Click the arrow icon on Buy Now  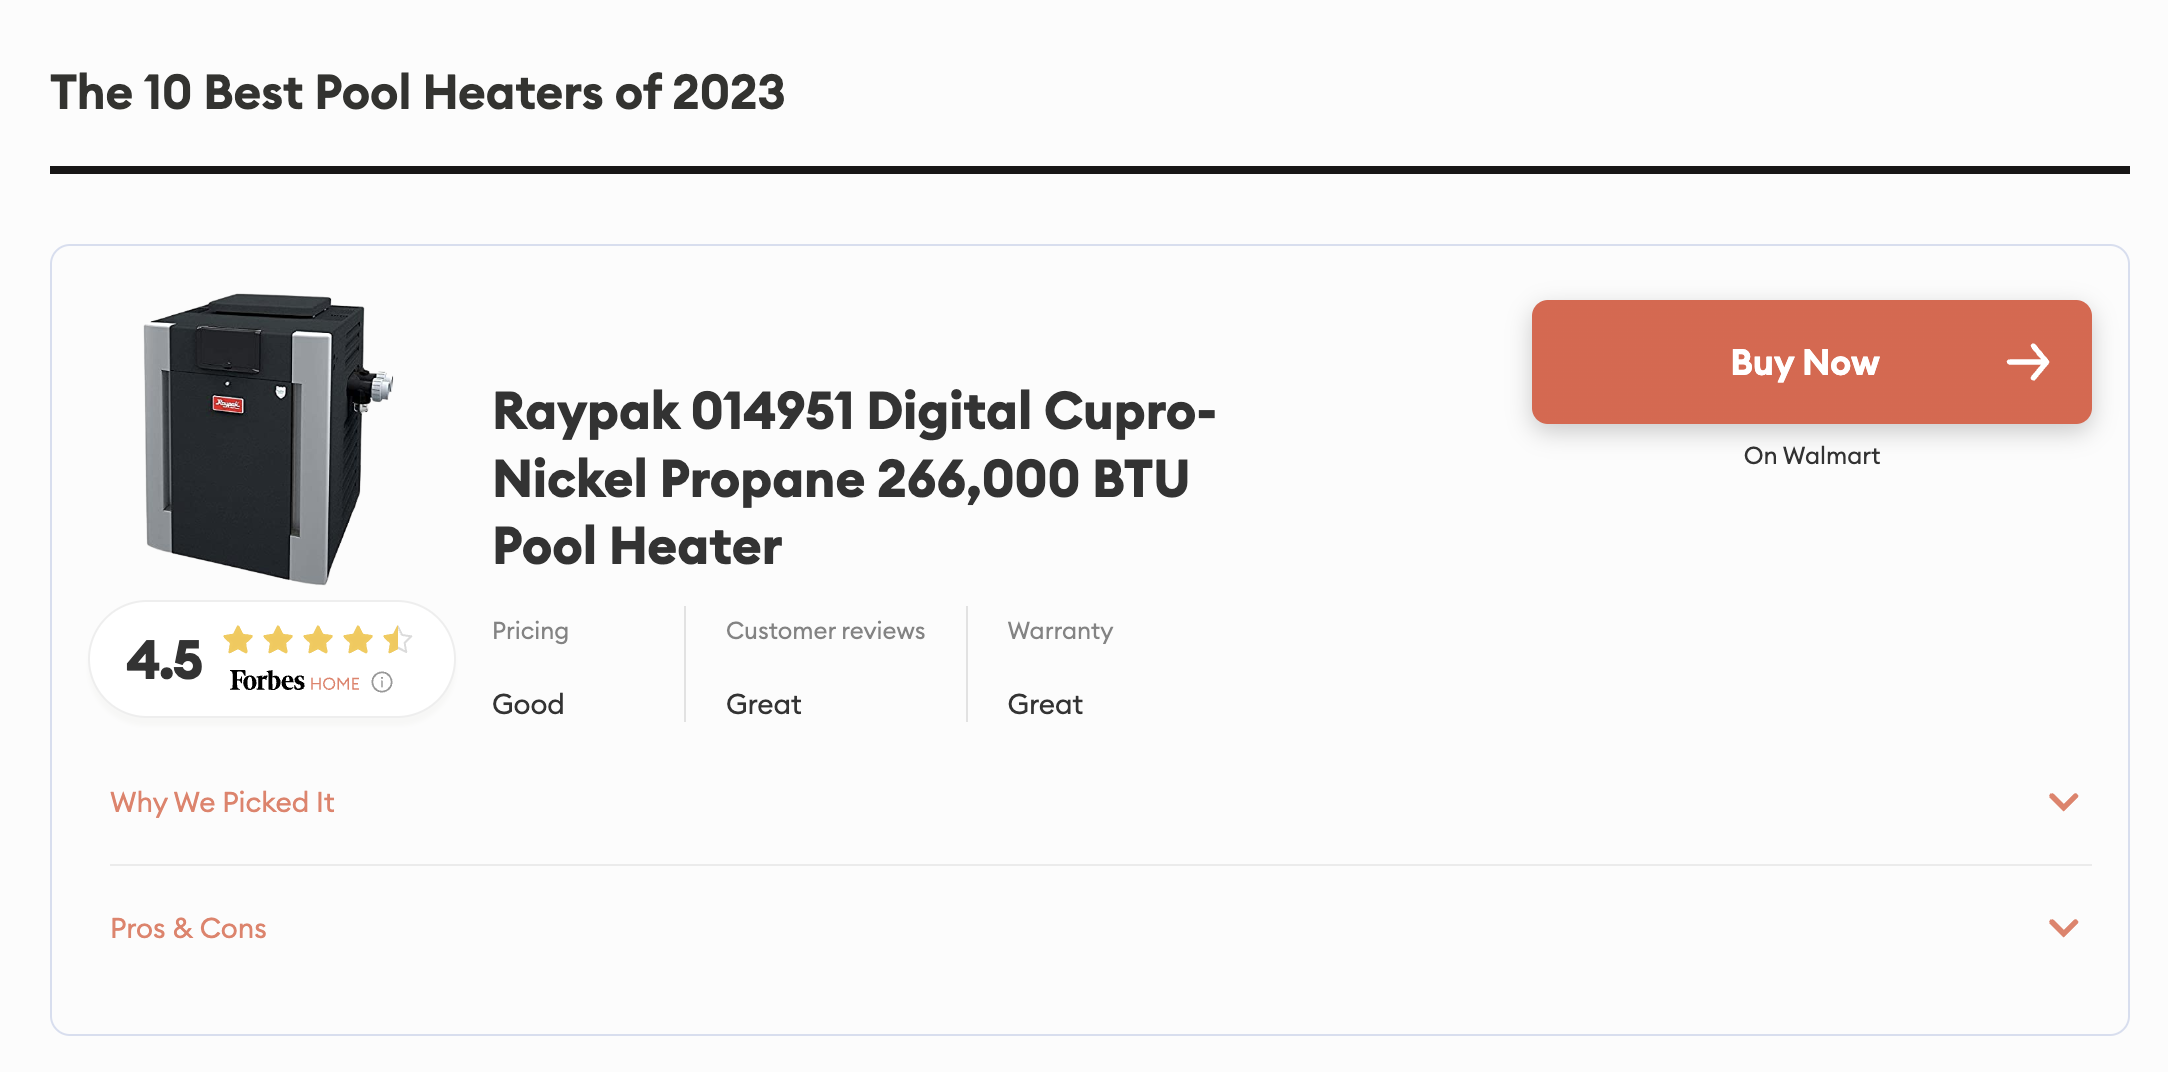2027,362
